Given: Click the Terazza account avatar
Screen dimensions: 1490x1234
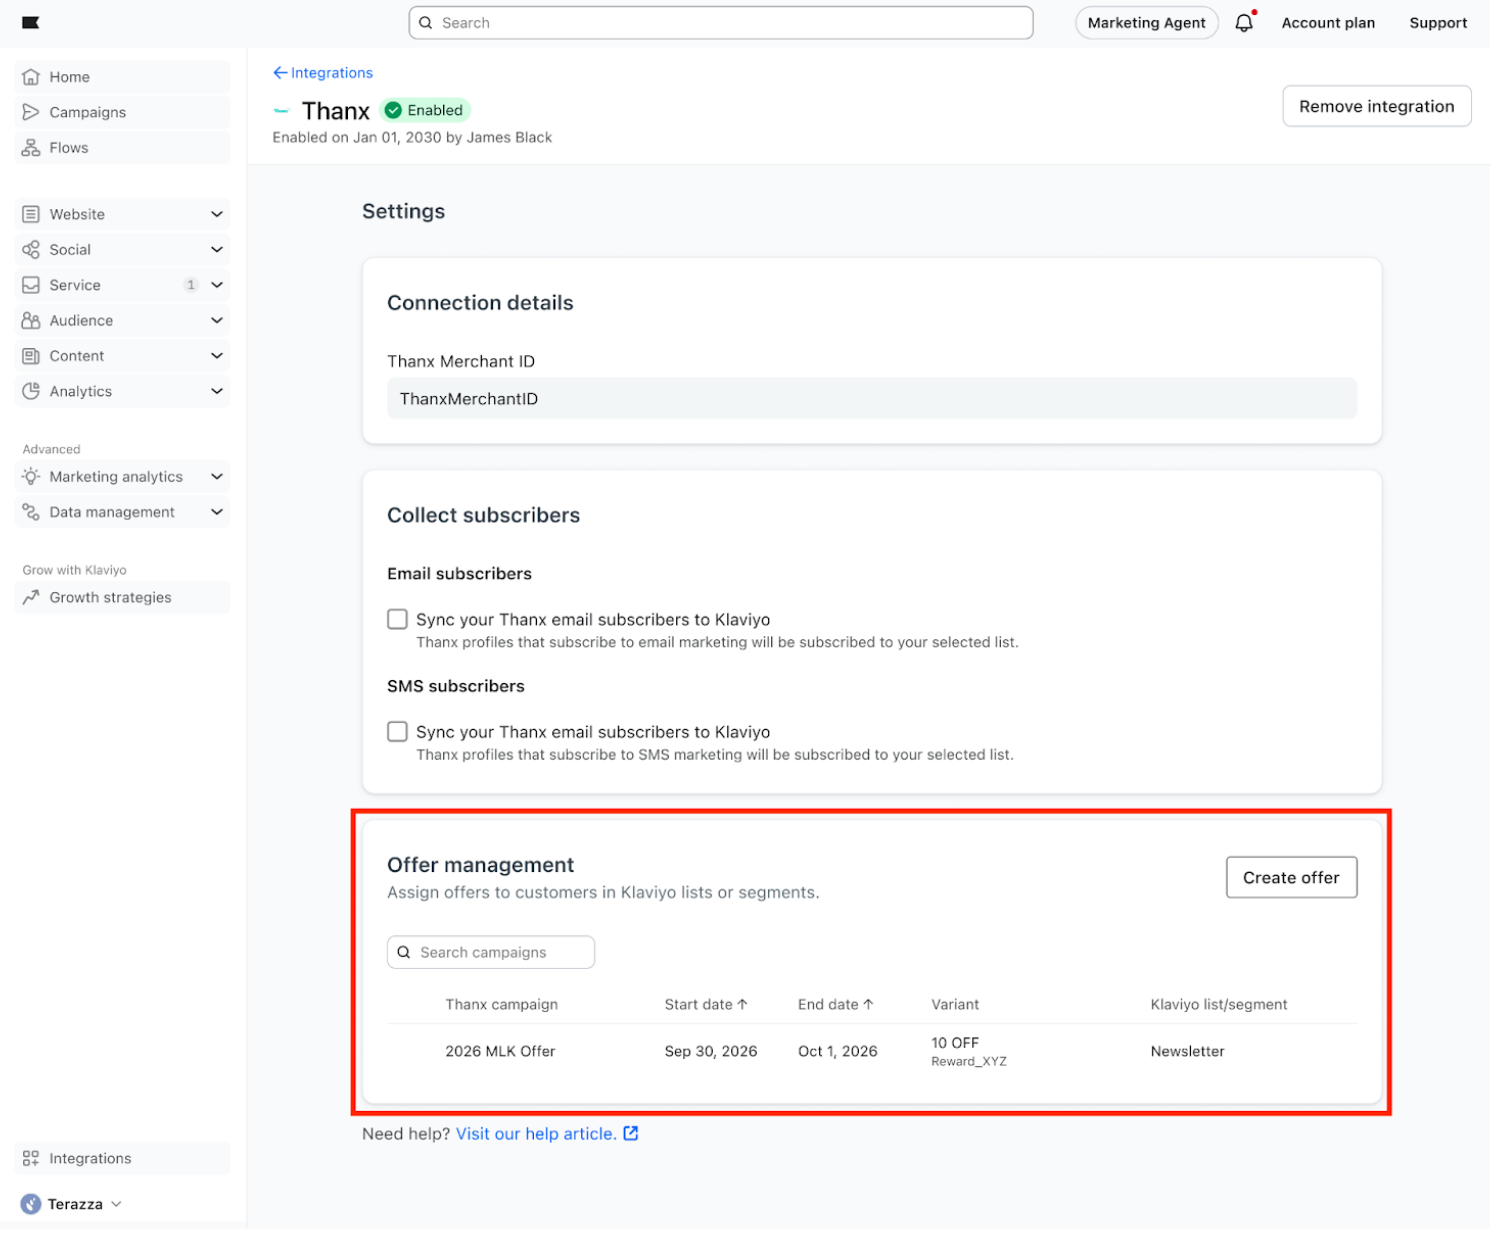Looking at the screenshot, I should 31,1204.
